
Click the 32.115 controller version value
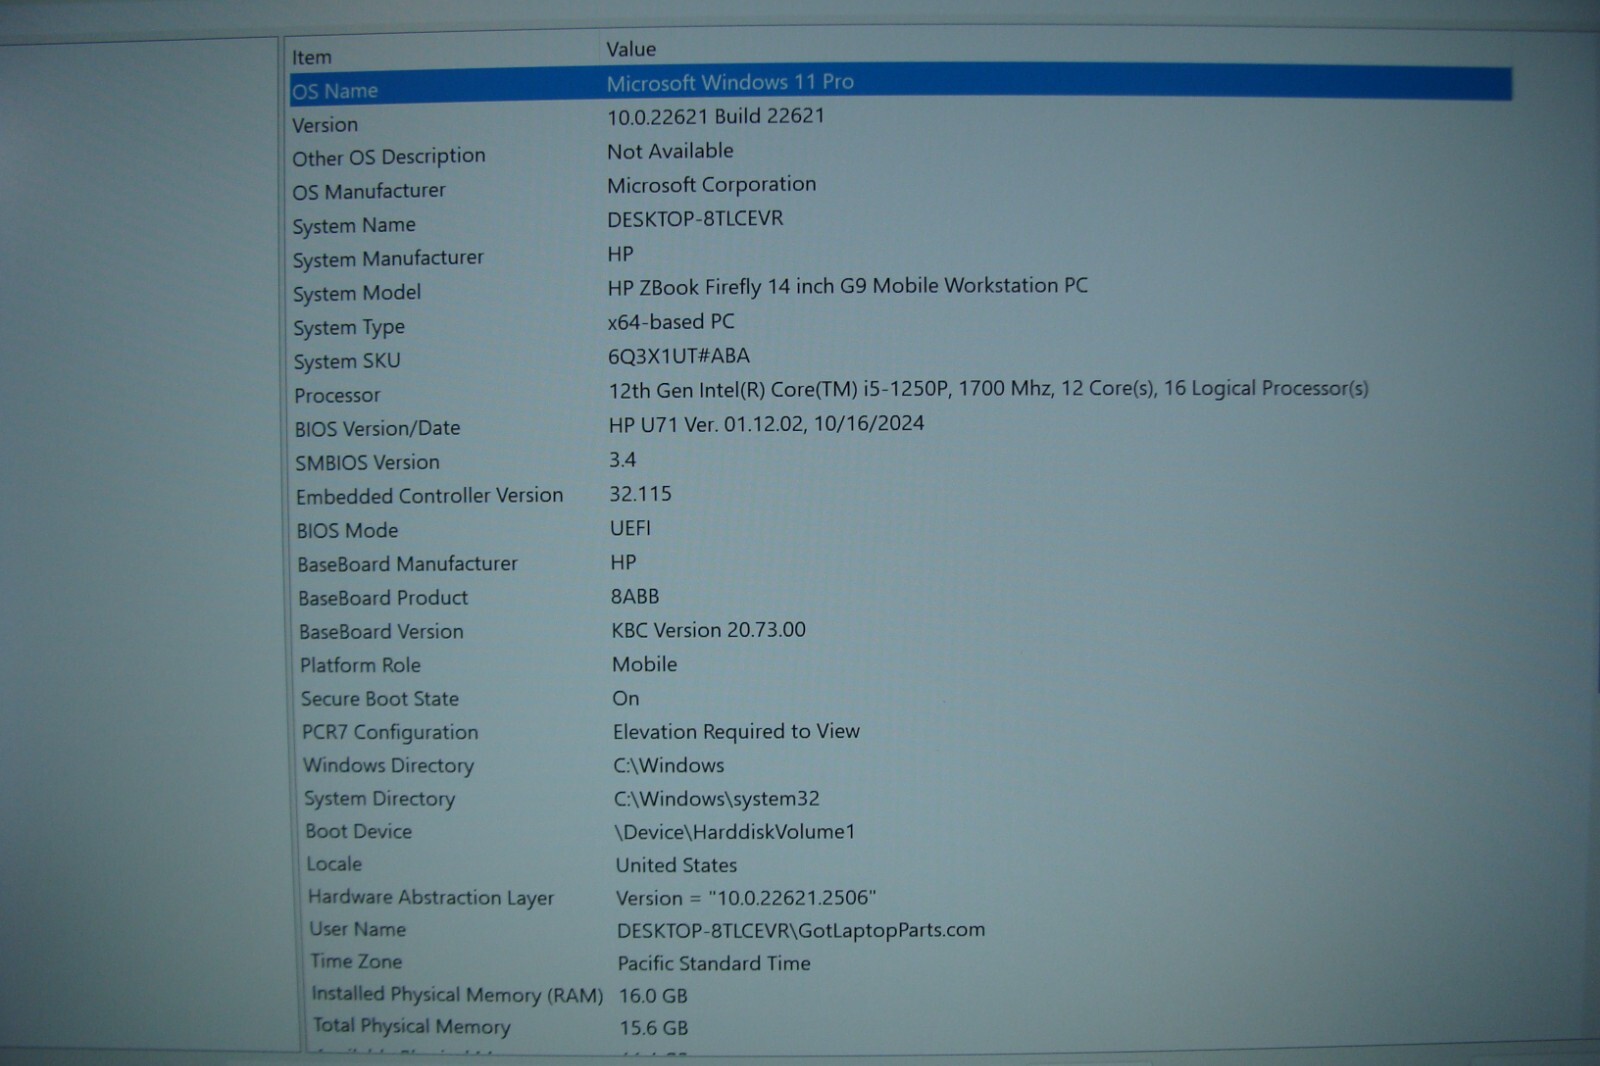641,494
